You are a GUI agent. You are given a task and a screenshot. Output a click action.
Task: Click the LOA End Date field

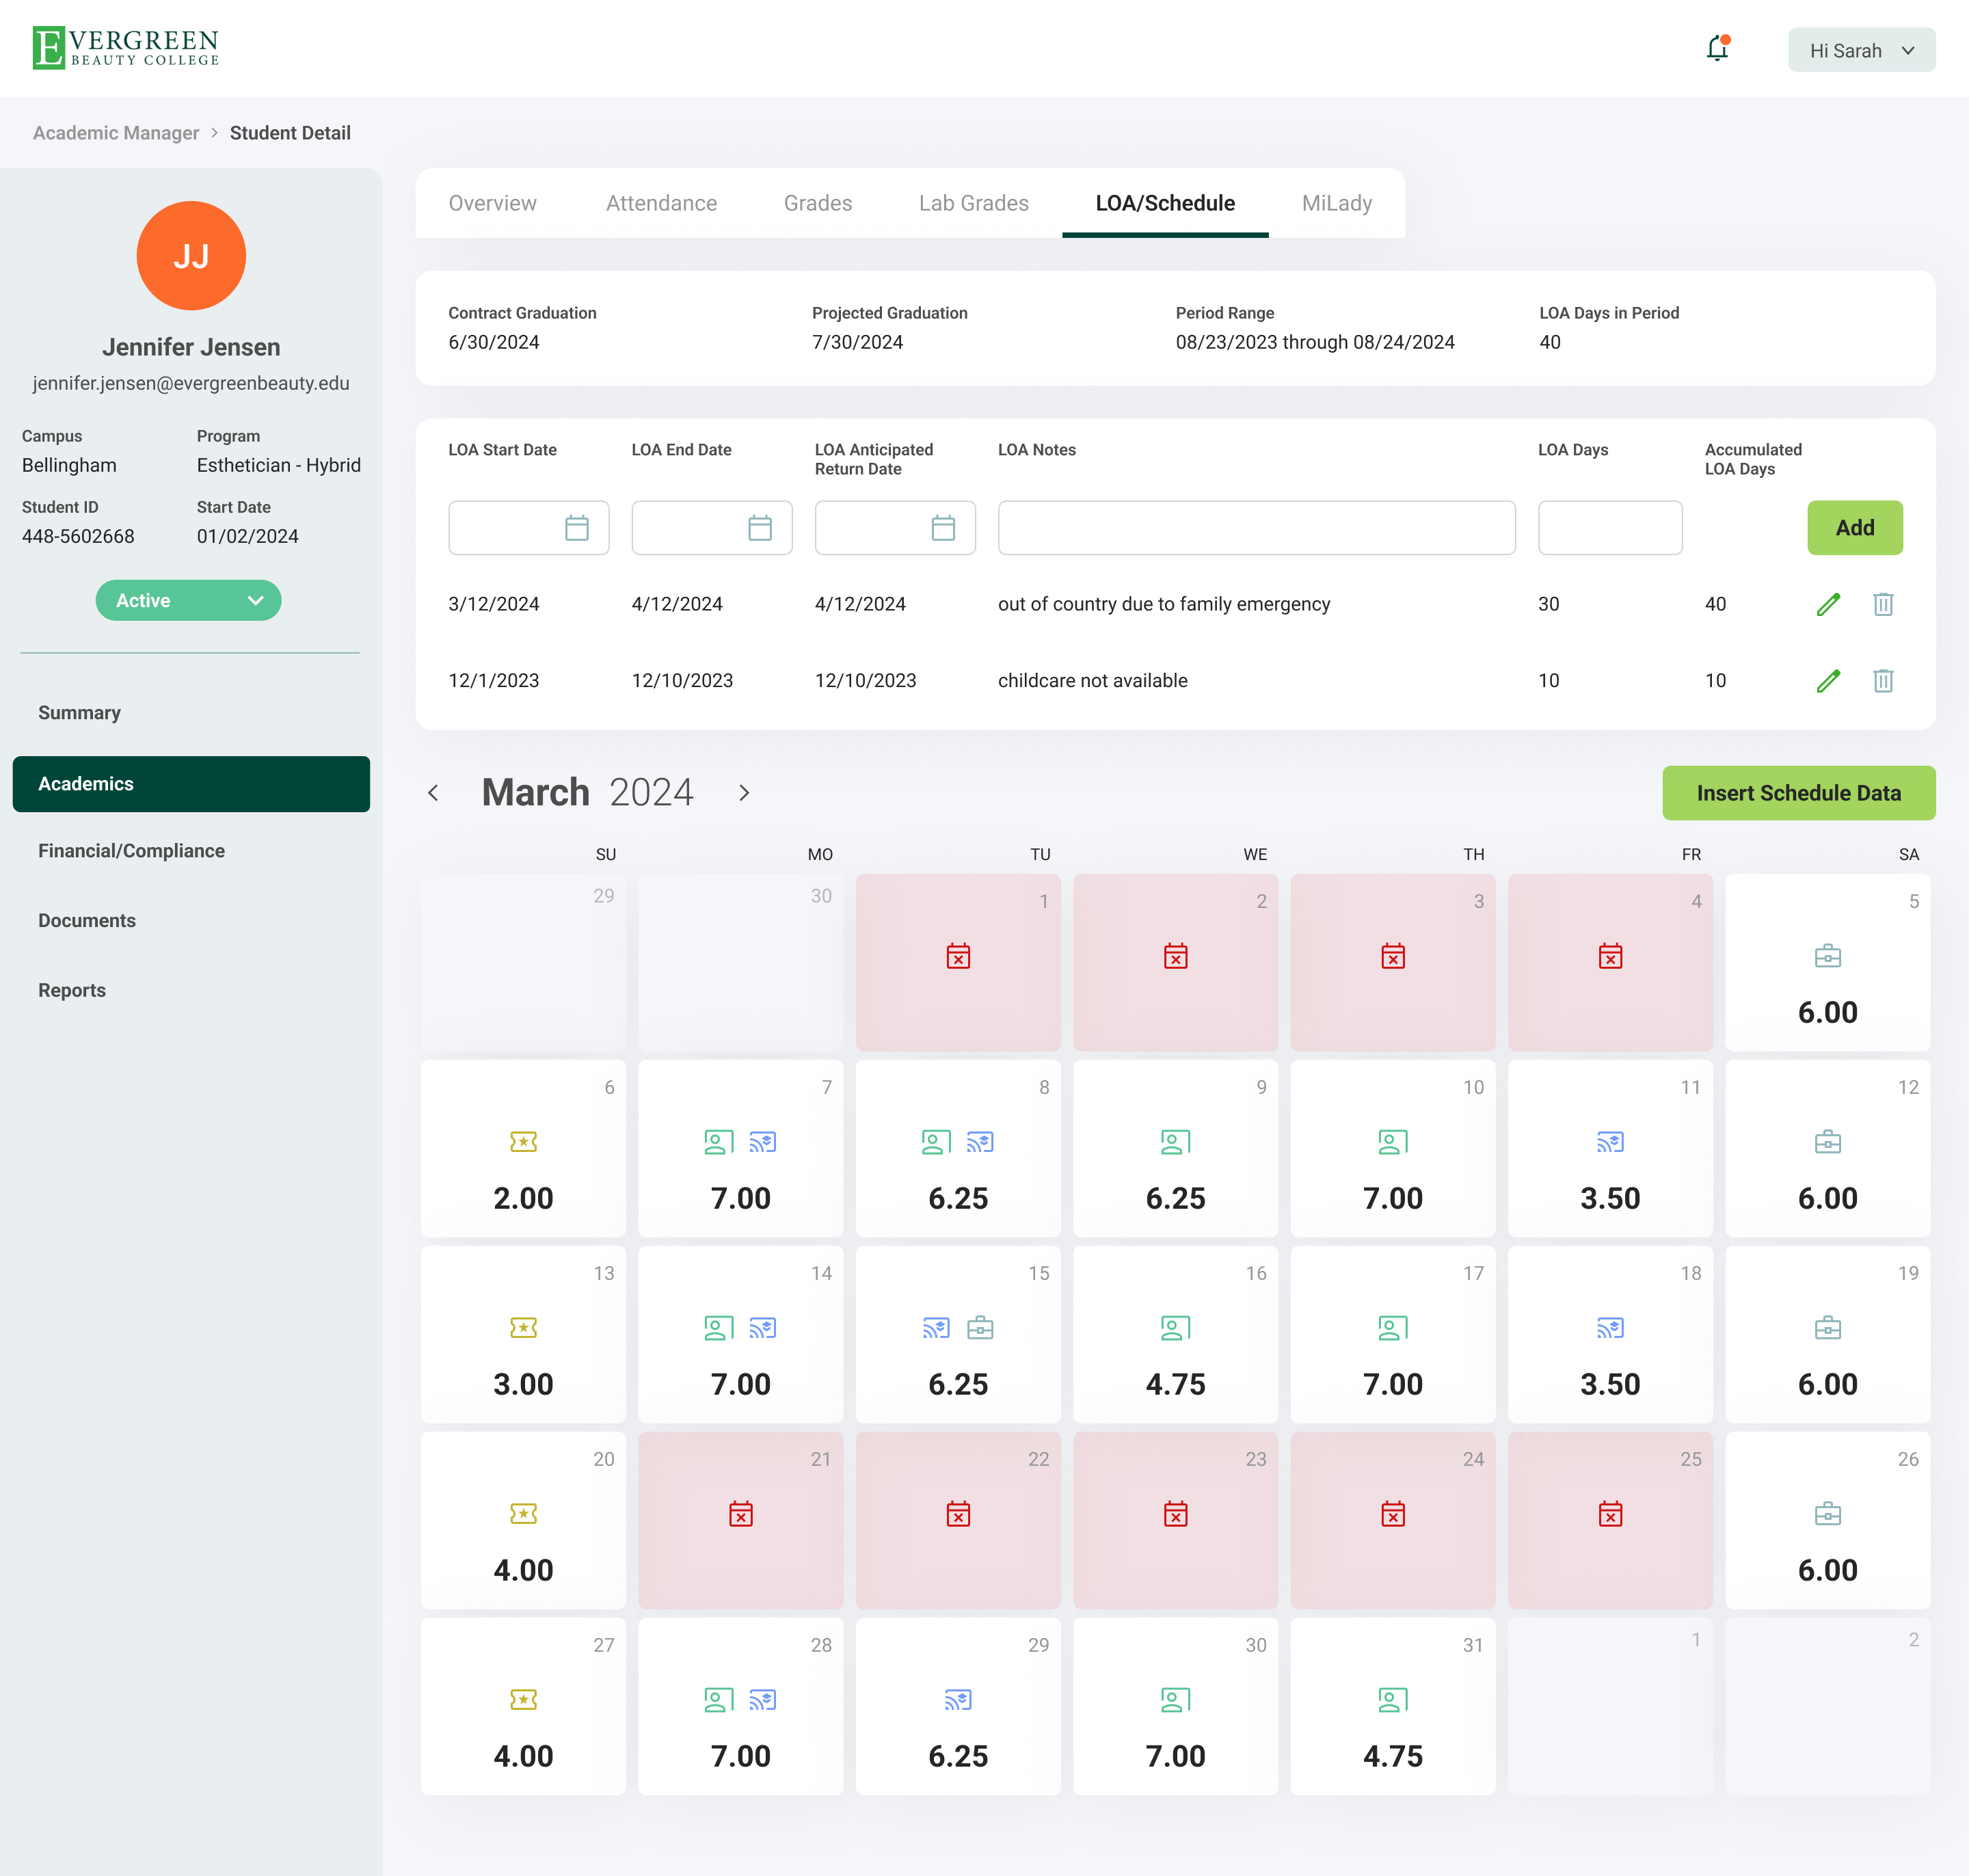pos(712,528)
